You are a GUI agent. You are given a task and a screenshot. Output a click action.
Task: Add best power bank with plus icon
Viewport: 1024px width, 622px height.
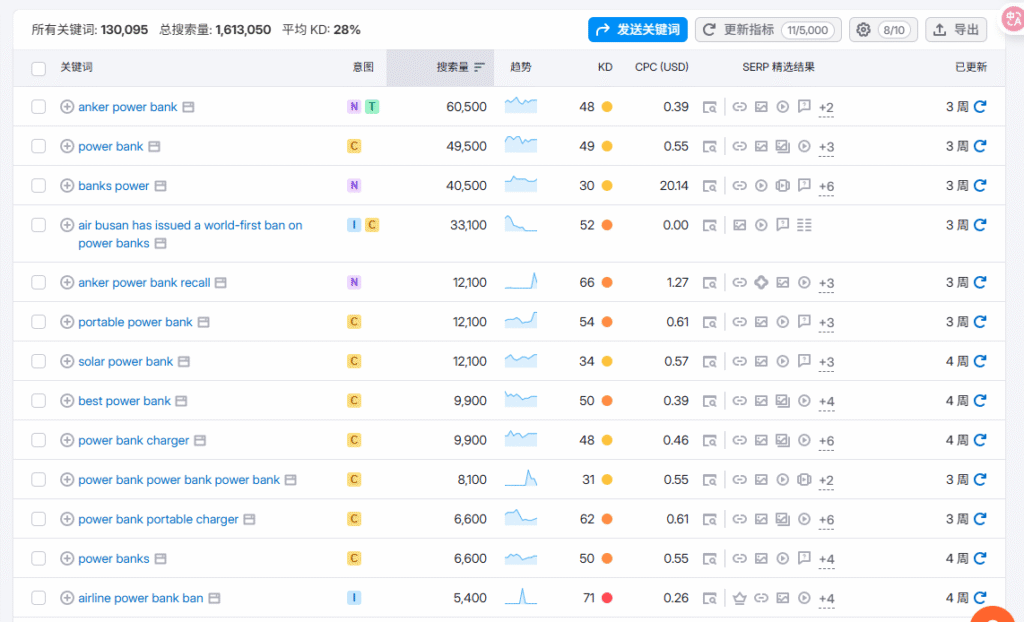point(67,401)
